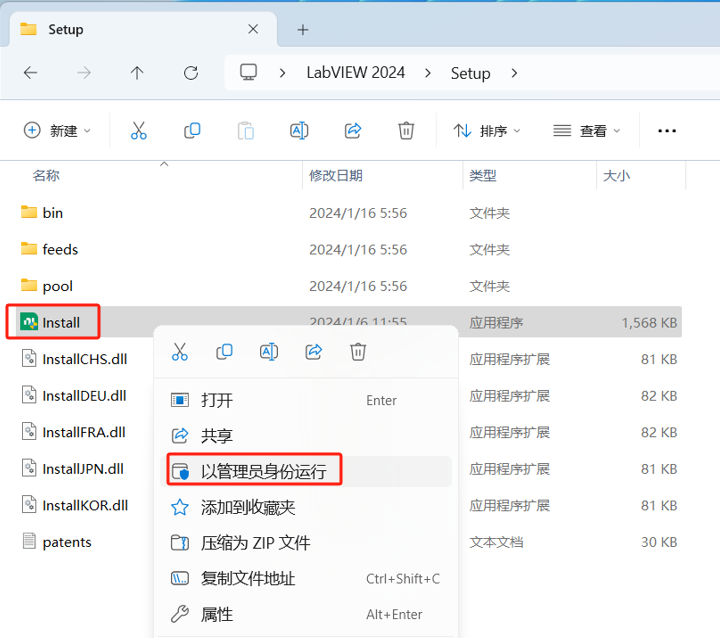Open the 排序 (Sort) dropdown

487,131
